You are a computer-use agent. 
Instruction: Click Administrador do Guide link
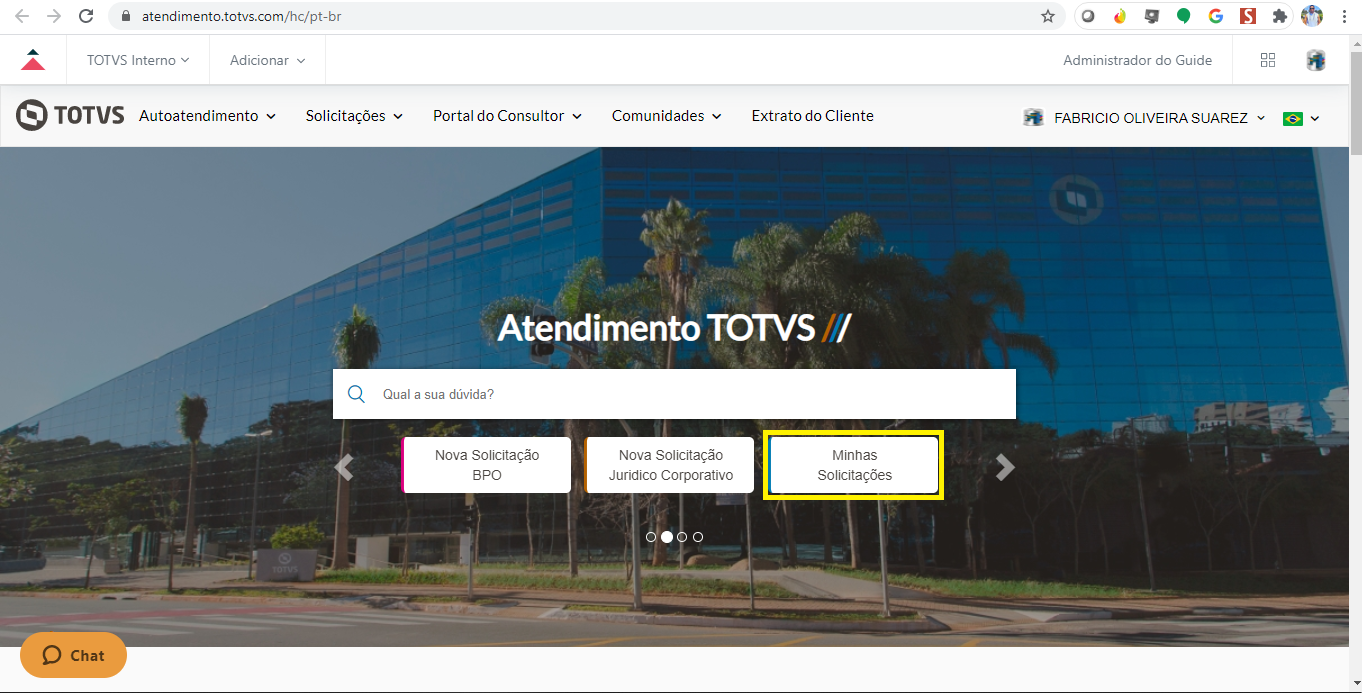tap(1138, 60)
